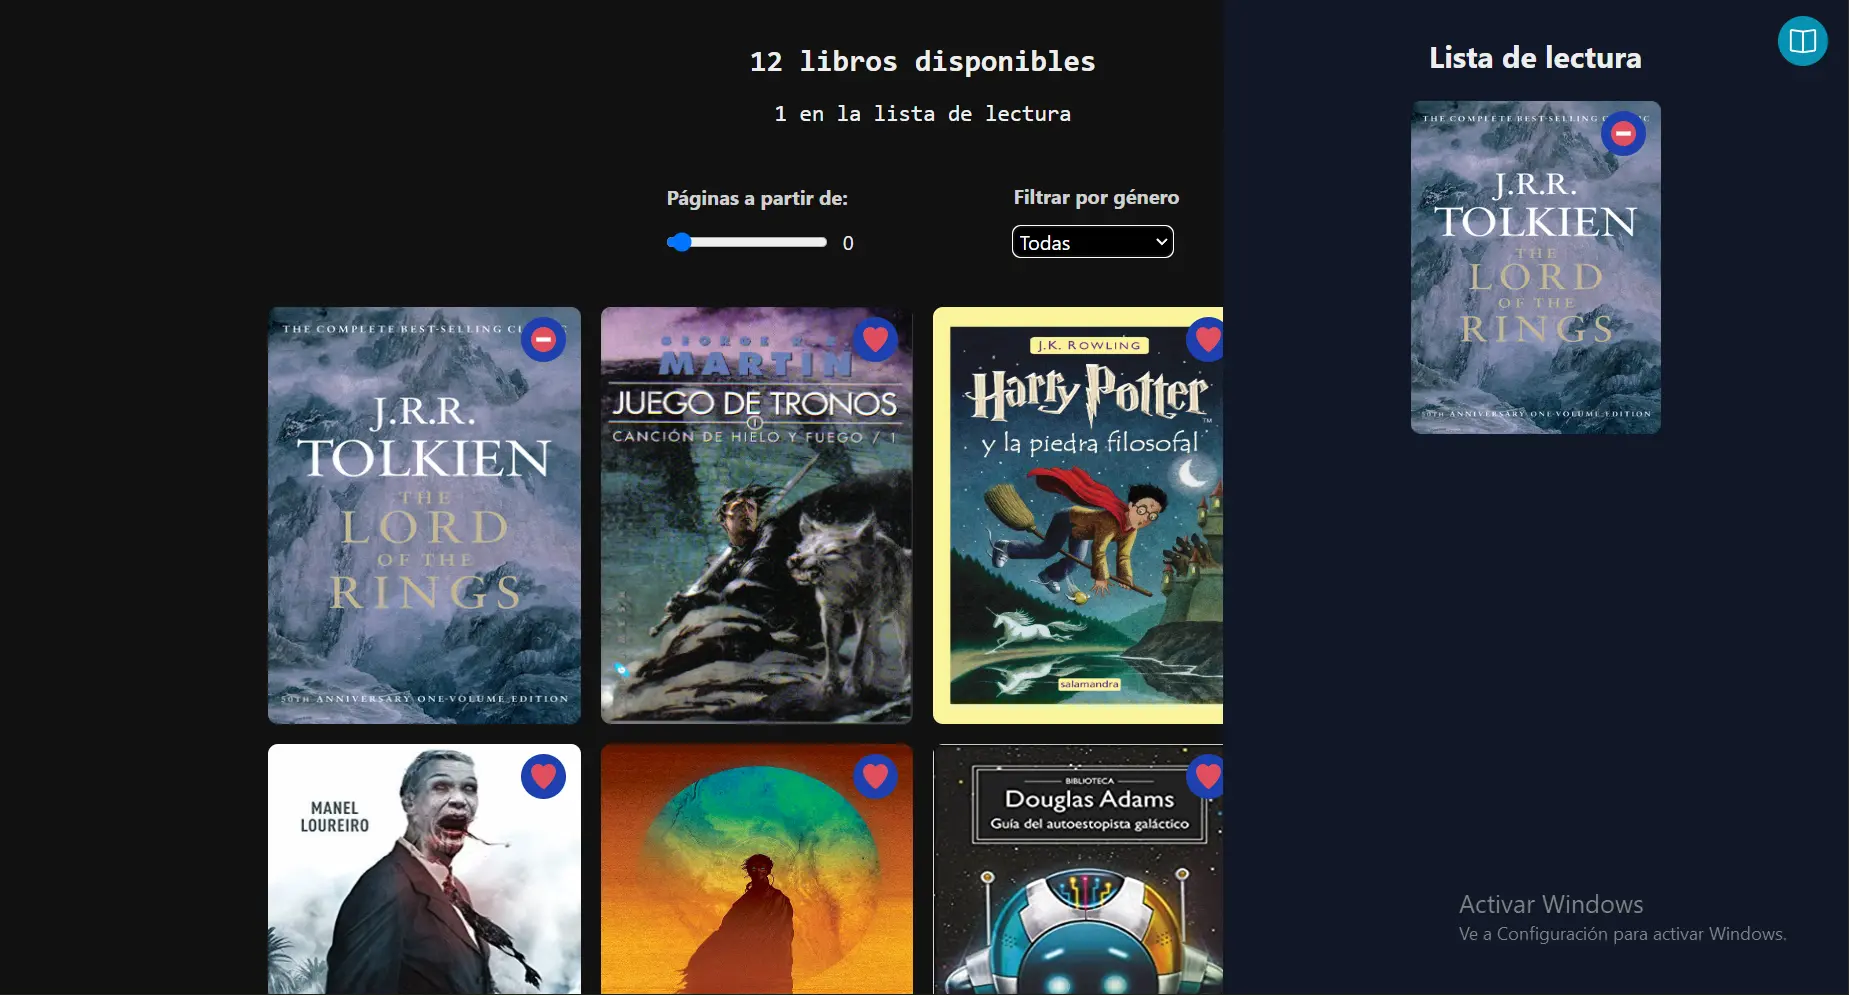Heart the Manel Loureiro zombie book

click(x=543, y=776)
